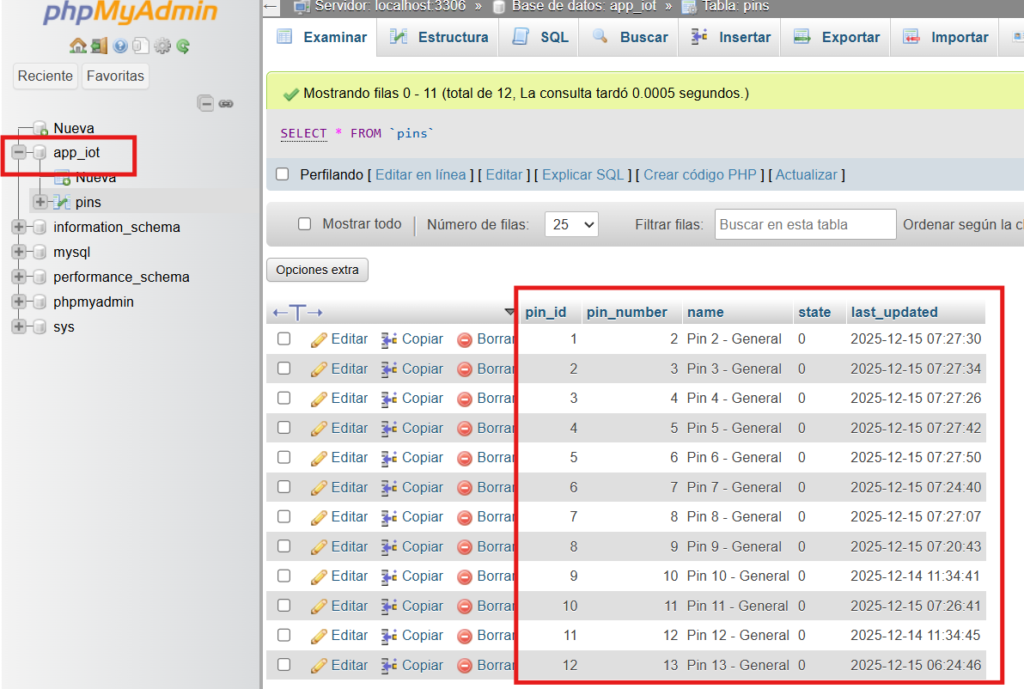Expand the mysql database tree node
The width and height of the screenshot is (1024, 689).
click(x=19, y=252)
